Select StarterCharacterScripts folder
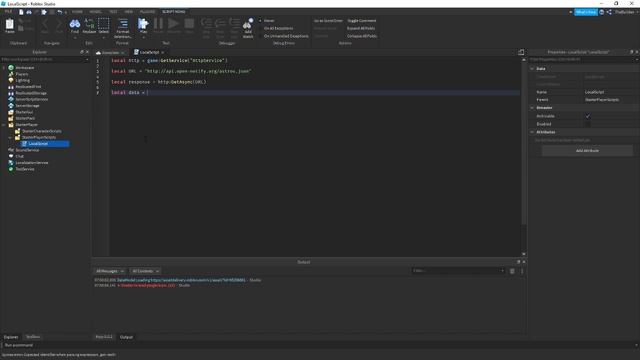Screen dimensions: 640x360 coord(41,131)
